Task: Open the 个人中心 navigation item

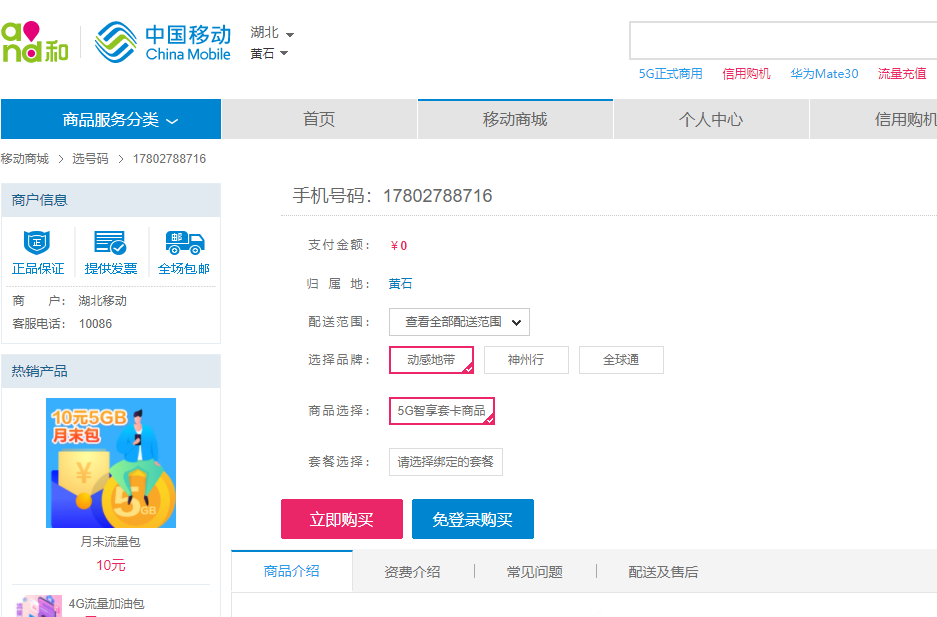Action: (710, 120)
